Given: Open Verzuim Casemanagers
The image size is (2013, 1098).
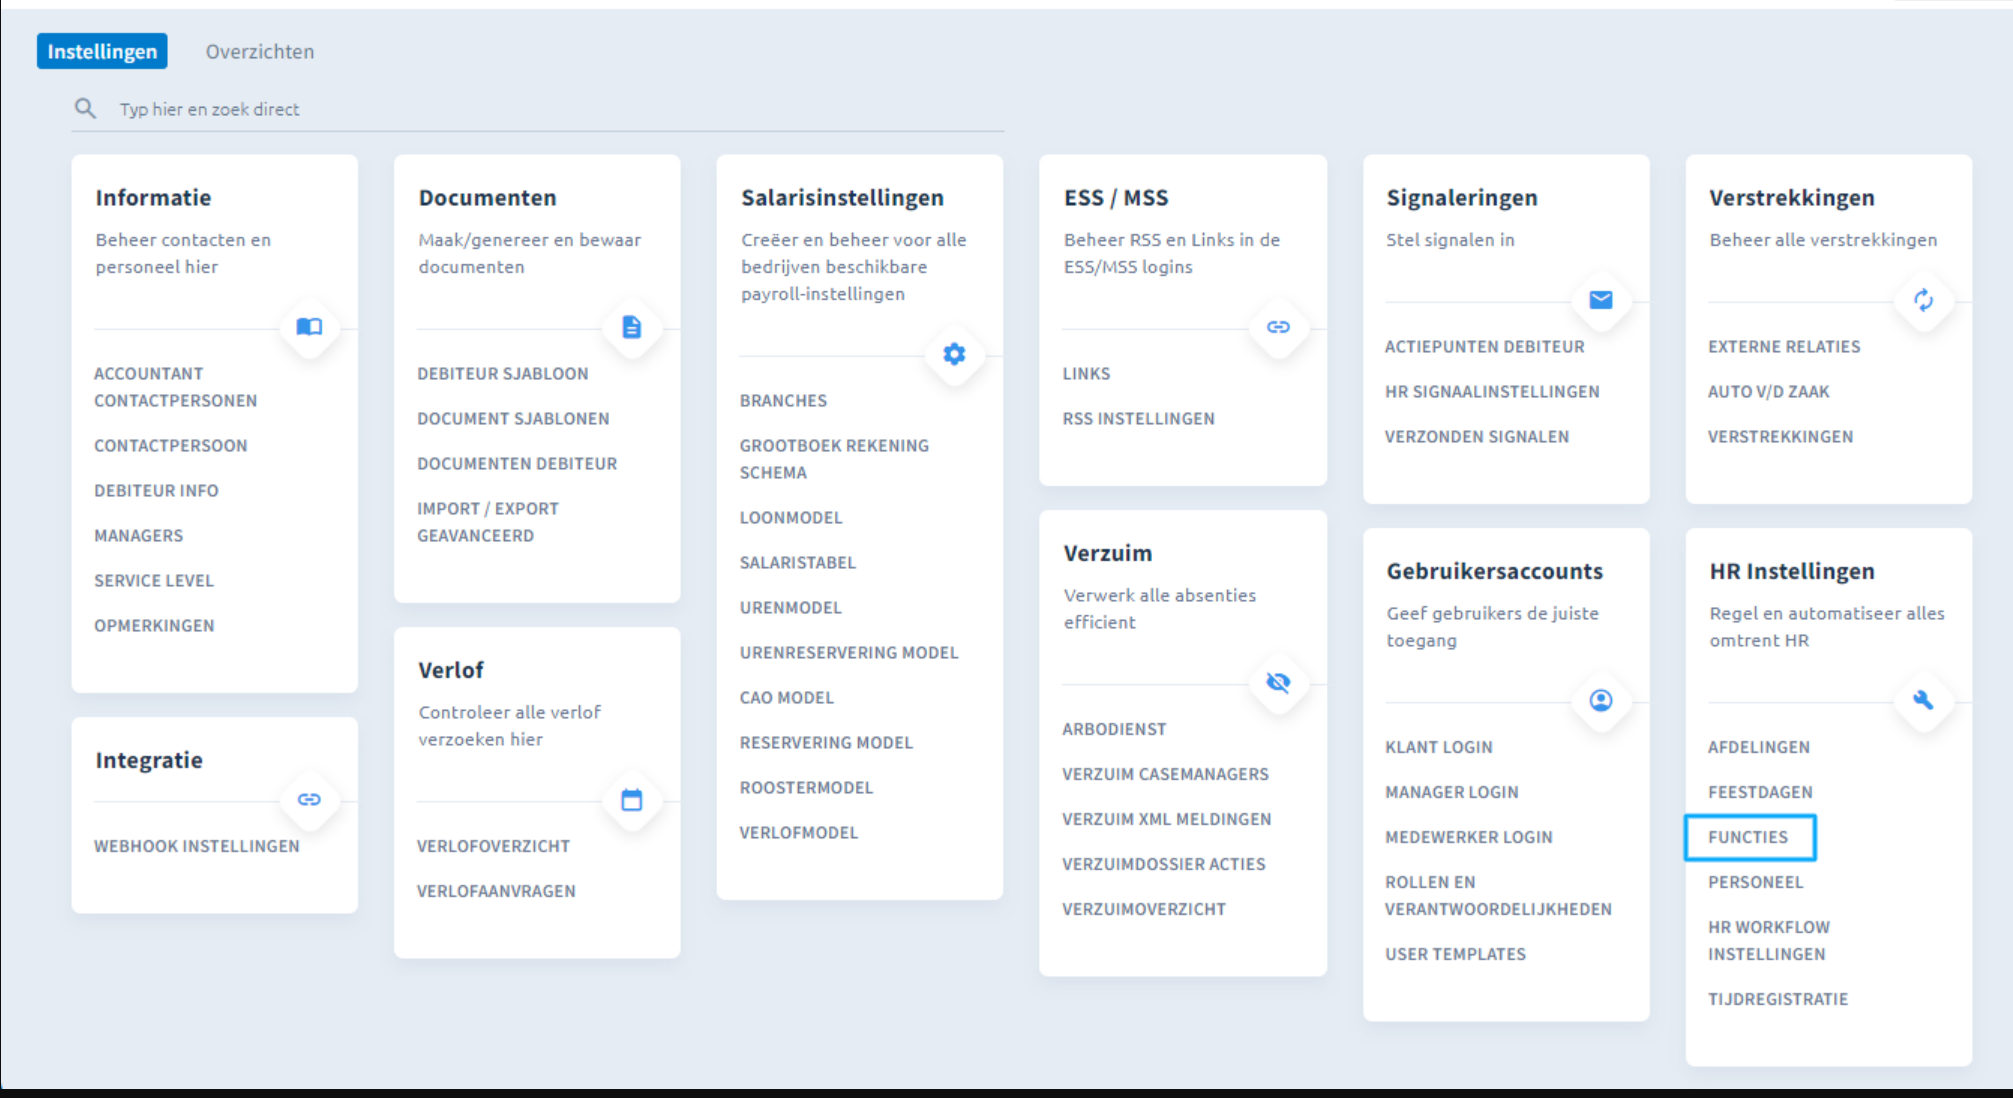Looking at the screenshot, I should (x=1165, y=774).
